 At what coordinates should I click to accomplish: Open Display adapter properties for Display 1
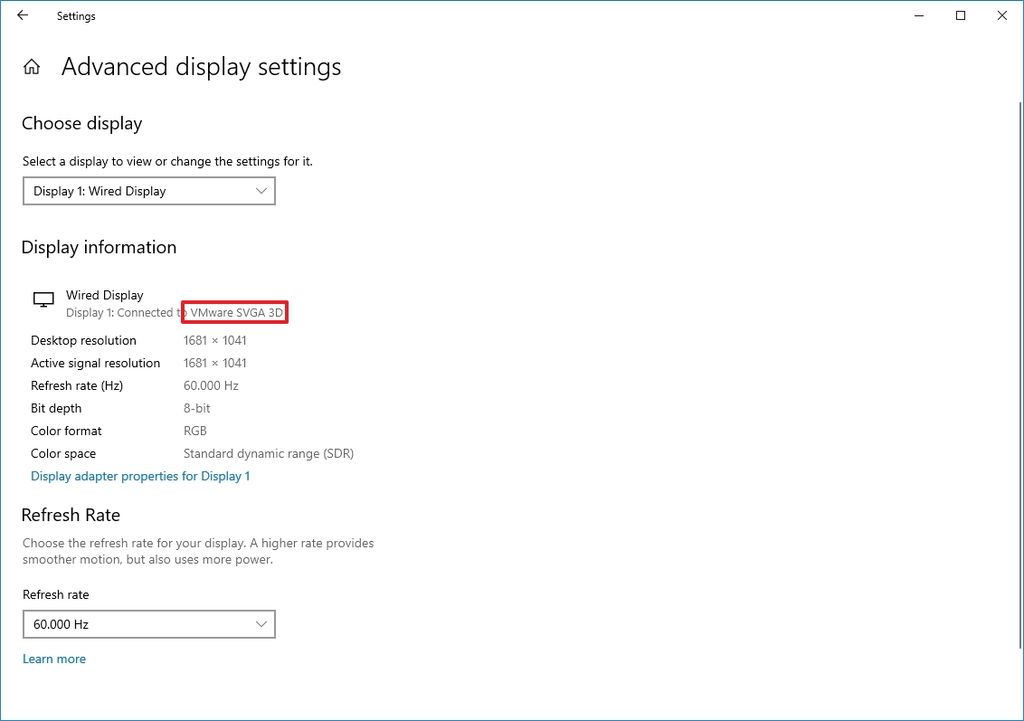[x=140, y=476]
